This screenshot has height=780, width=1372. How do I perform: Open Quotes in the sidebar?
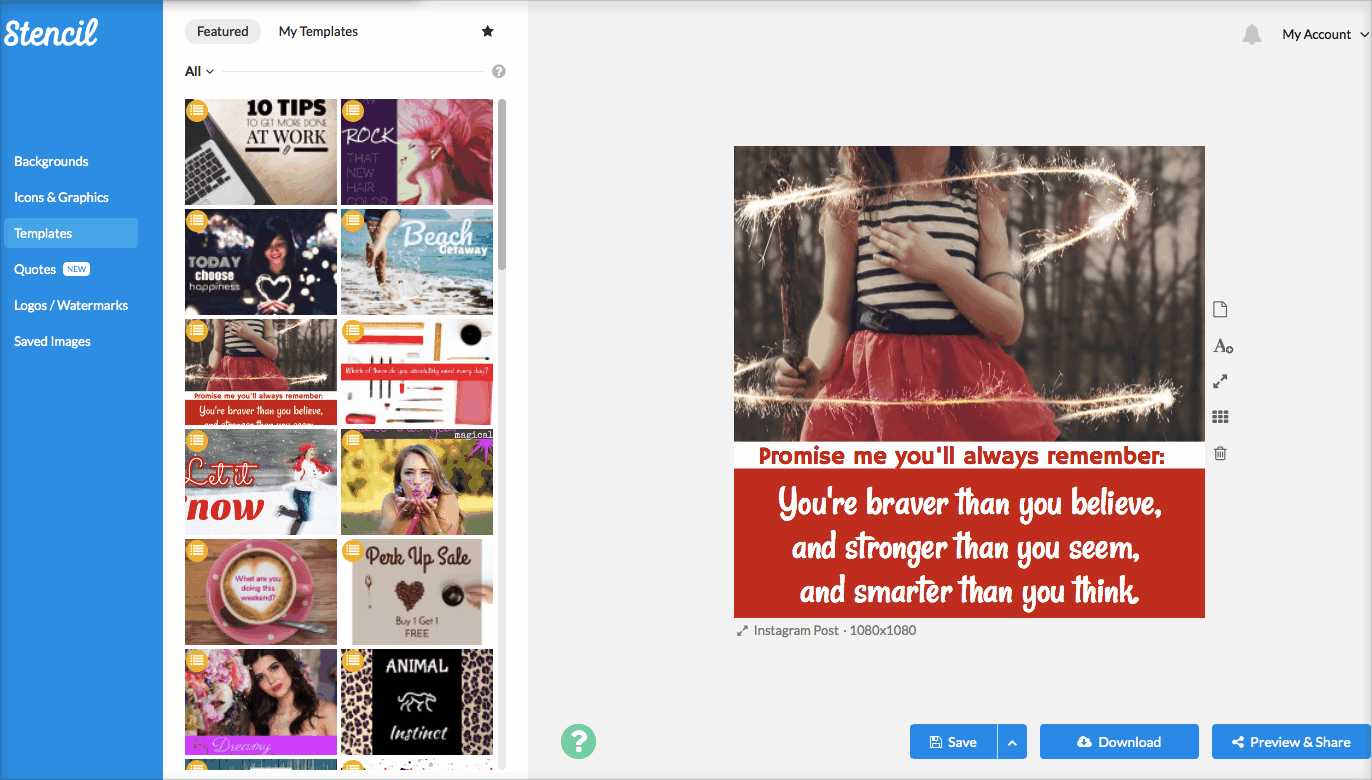coord(35,269)
